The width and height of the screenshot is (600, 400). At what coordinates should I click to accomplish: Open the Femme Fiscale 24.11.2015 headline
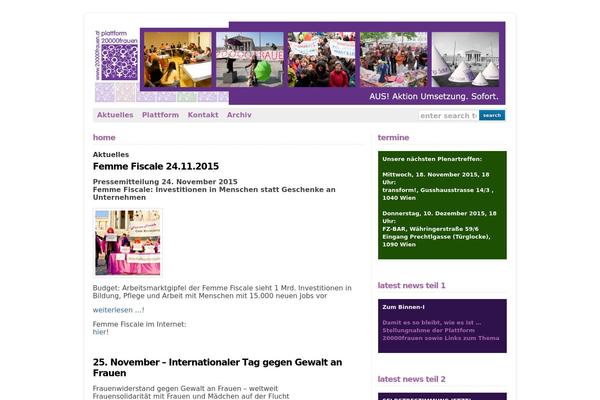click(x=156, y=167)
